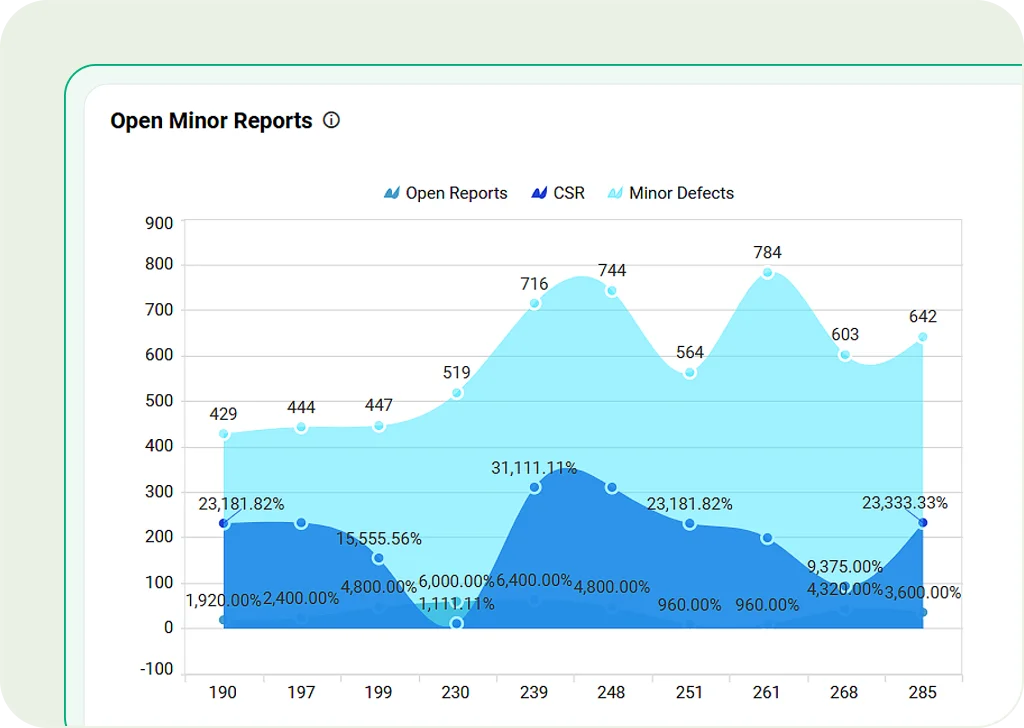Image resolution: width=1024 pixels, height=728 pixels.
Task: Click the Open Reports legend area icon
Action: (392, 193)
